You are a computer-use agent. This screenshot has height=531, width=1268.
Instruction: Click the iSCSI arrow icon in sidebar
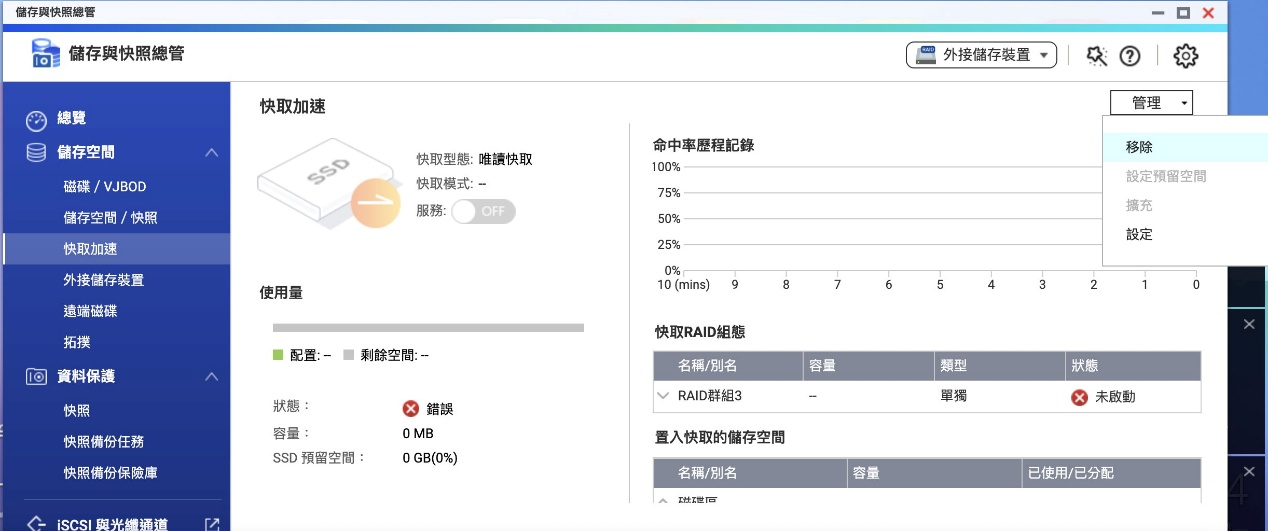click(36, 523)
